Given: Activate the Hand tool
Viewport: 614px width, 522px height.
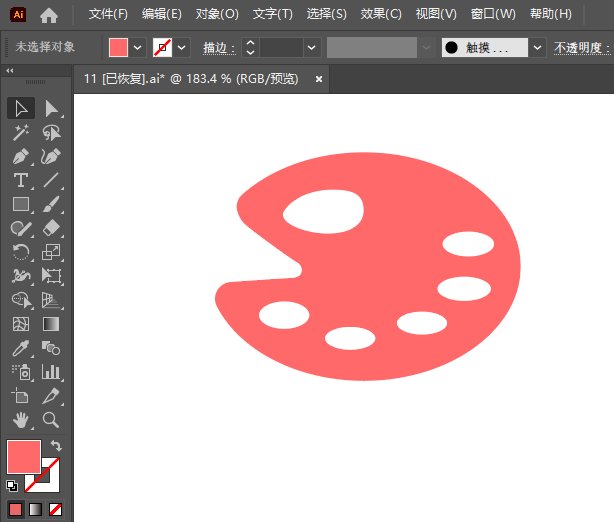Looking at the screenshot, I should coord(20,420).
